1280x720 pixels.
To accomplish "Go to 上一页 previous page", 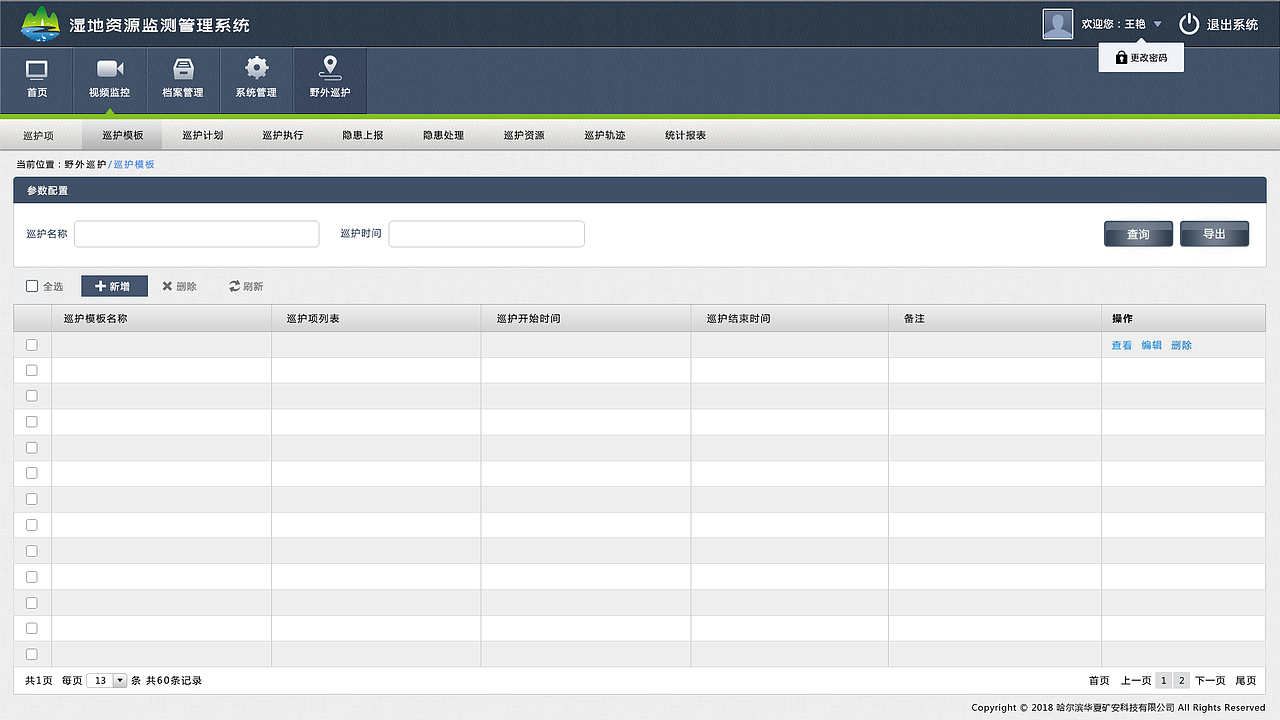I will (x=1136, y=681).
